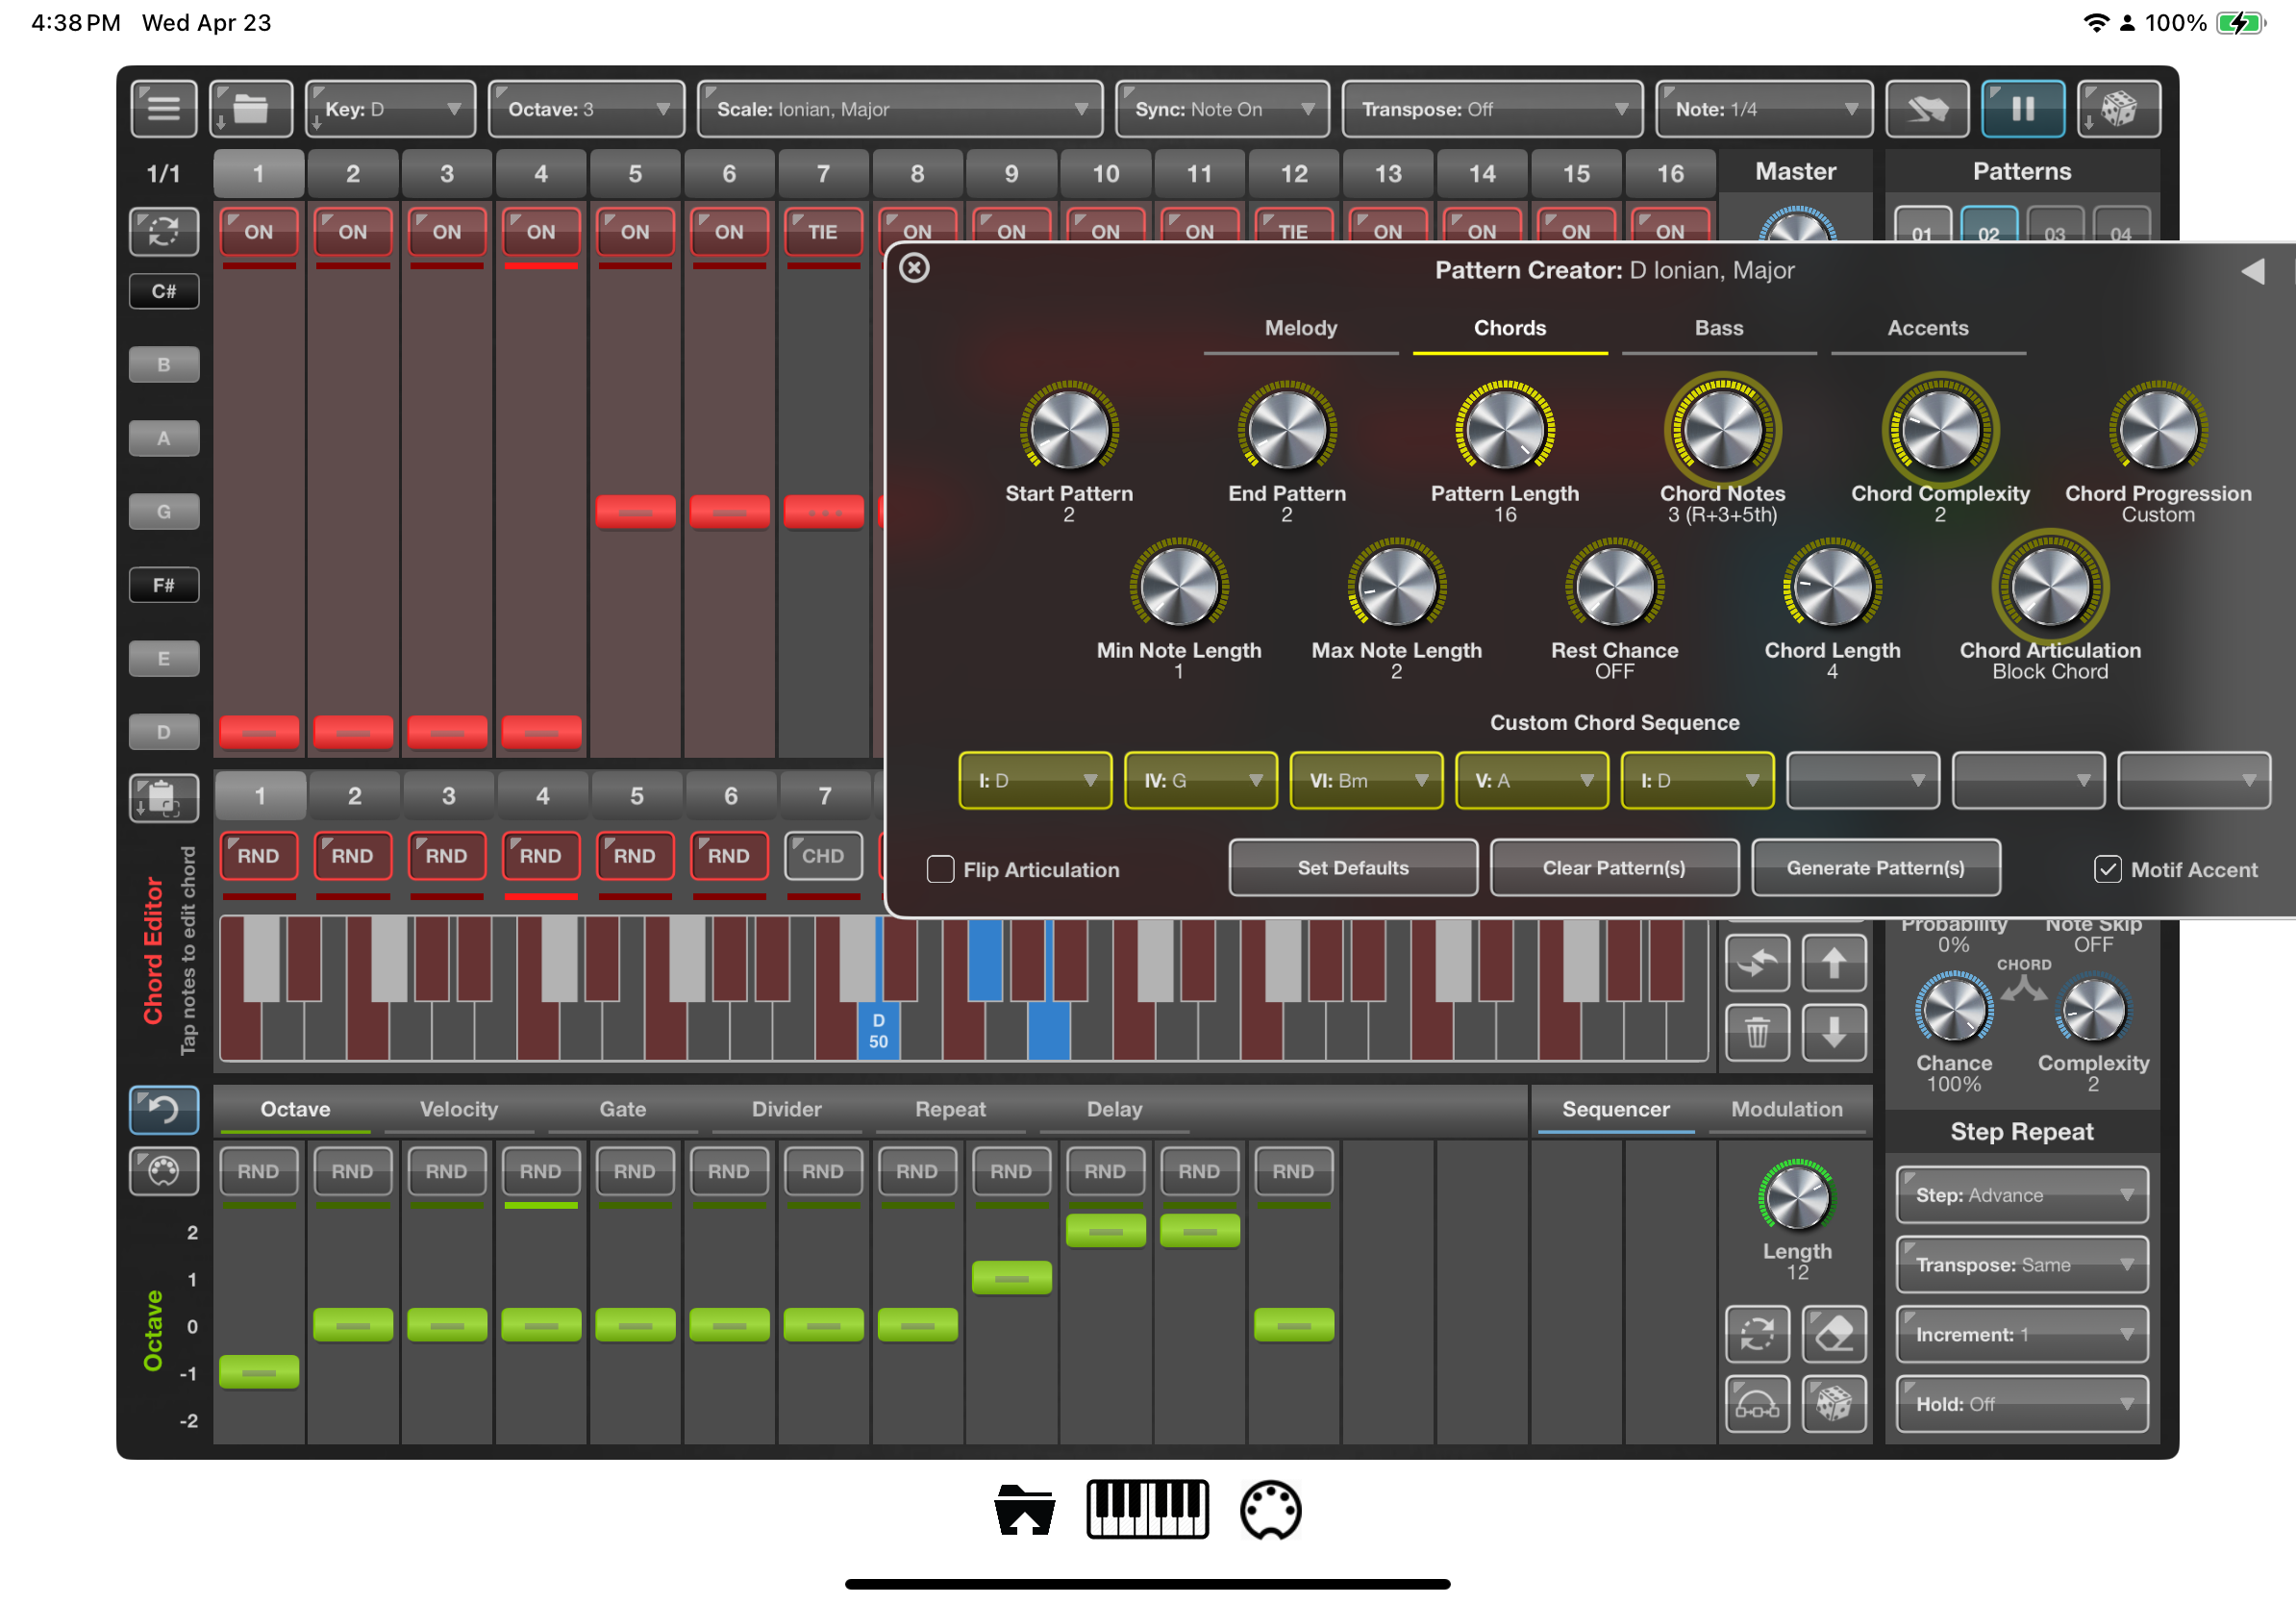
Task: Click the step 6 red G note block
Action: coord(729,512)
